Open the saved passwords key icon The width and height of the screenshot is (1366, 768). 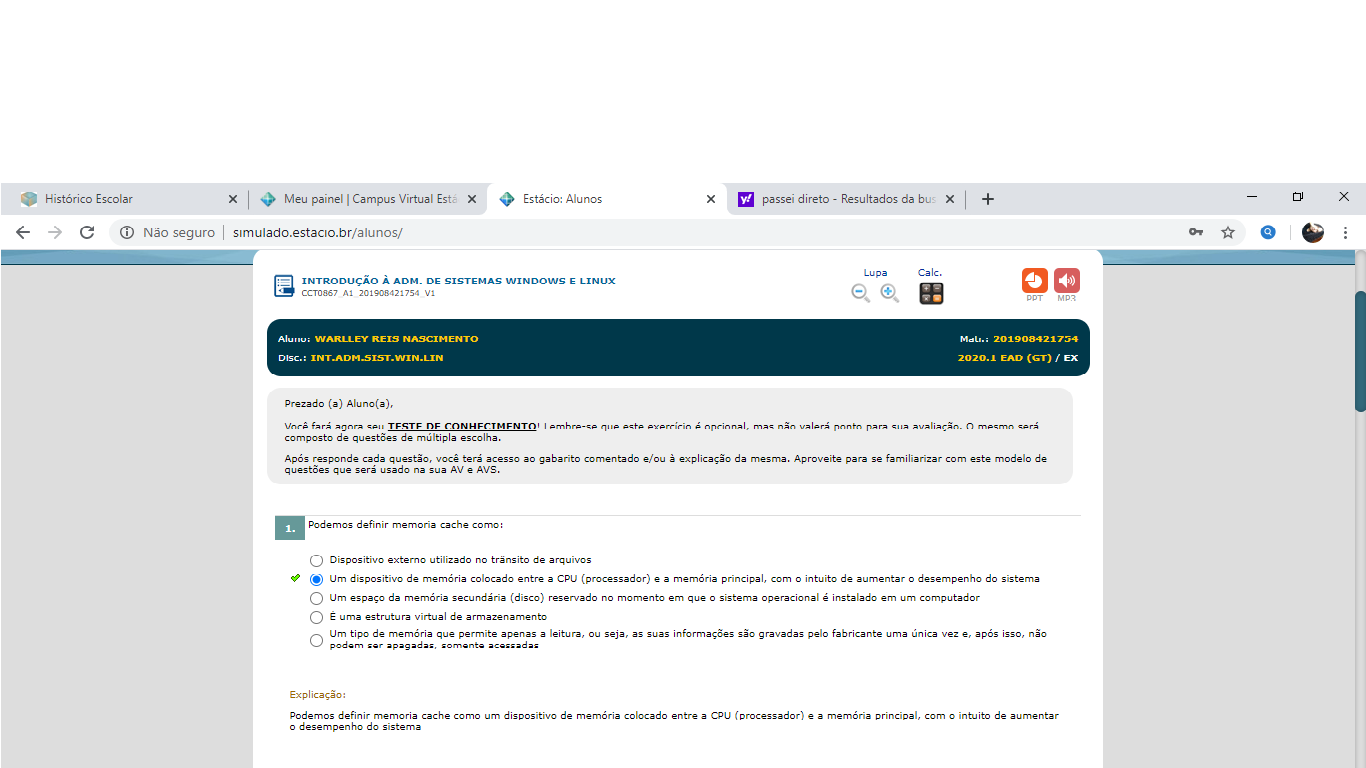1195,232
